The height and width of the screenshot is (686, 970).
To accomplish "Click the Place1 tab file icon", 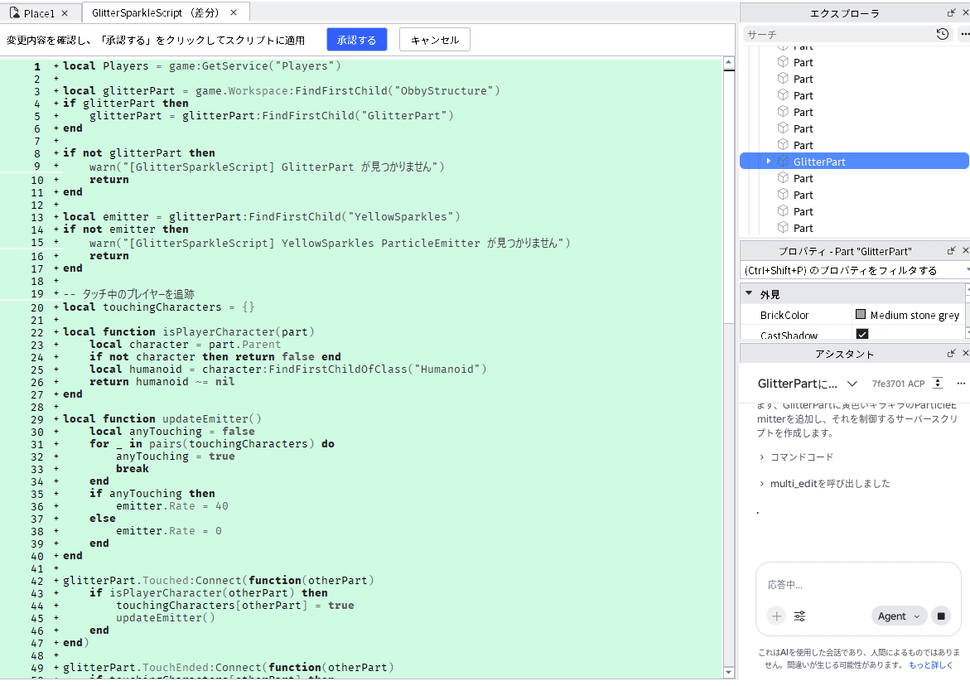I will [x=14, y=13].
